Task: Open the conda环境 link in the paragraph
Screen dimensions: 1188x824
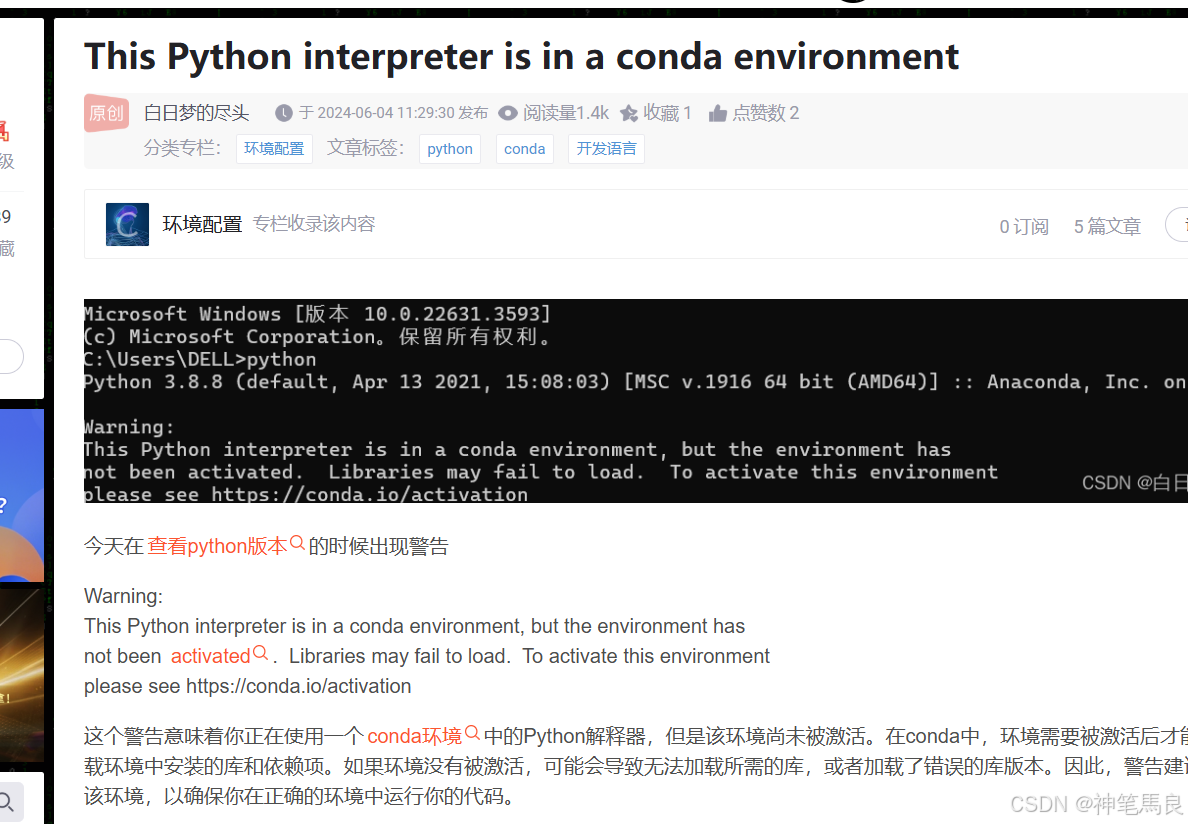Action: coord(414,735)
